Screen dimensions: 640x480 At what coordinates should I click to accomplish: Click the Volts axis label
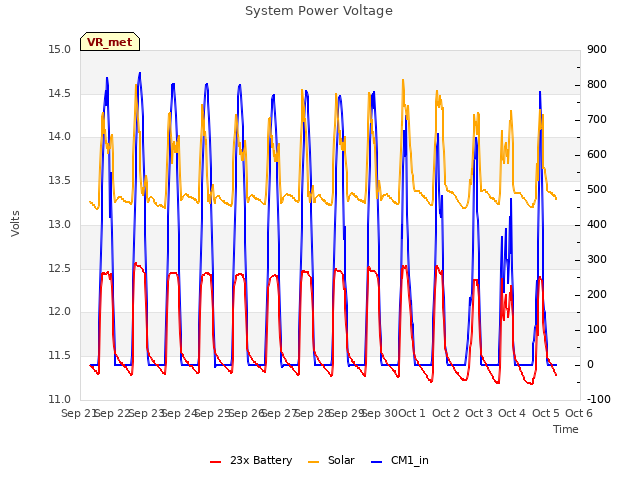point(16,224)
